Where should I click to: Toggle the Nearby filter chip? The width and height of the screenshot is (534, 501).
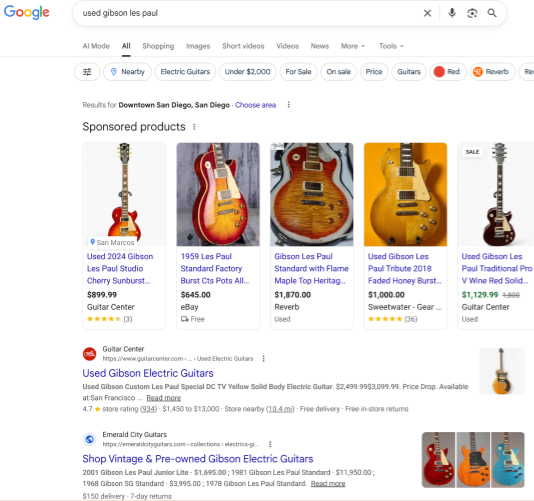click(x=127, y=72)
